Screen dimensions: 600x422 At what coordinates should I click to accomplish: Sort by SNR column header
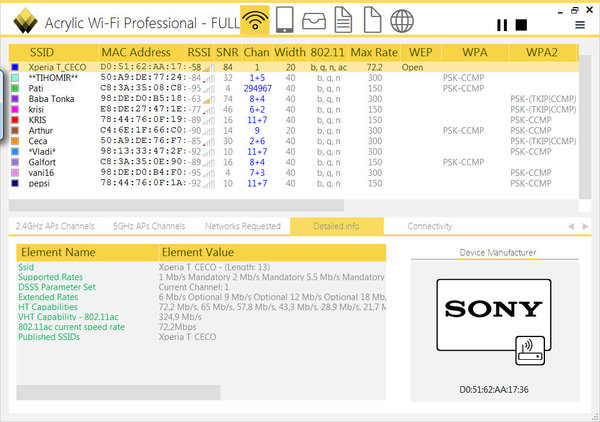tap(227, 52)
